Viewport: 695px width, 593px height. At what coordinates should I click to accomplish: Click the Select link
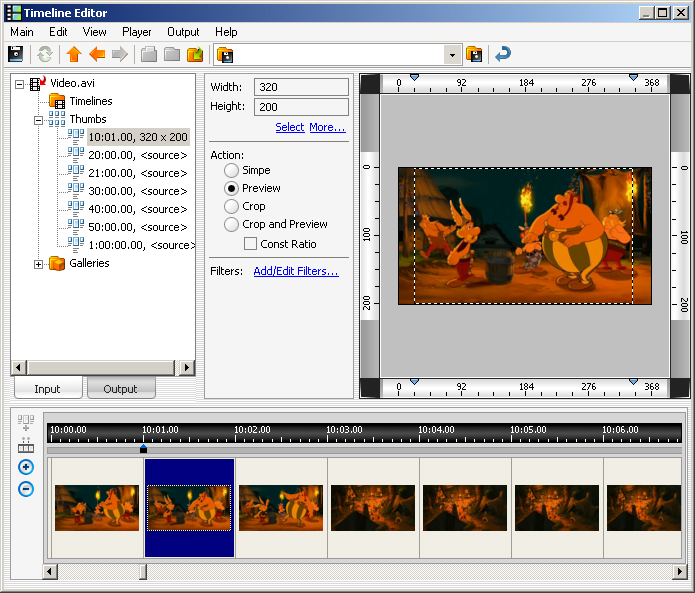coord(290,127)
